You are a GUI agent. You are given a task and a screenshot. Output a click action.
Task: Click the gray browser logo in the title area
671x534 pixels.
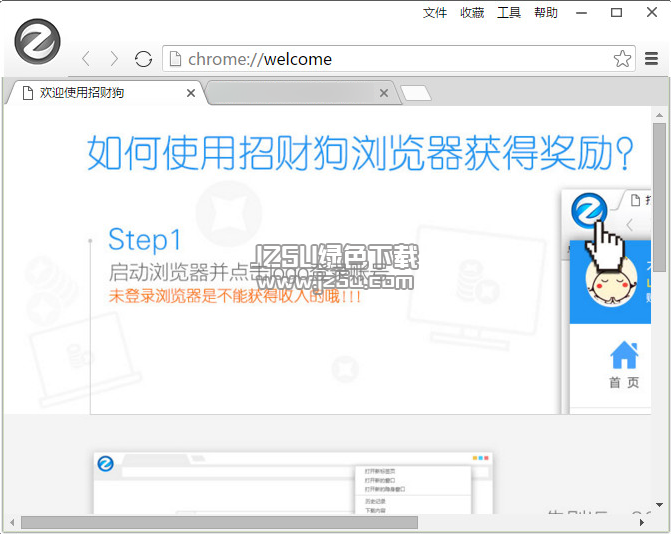click(x=38, y=41)
